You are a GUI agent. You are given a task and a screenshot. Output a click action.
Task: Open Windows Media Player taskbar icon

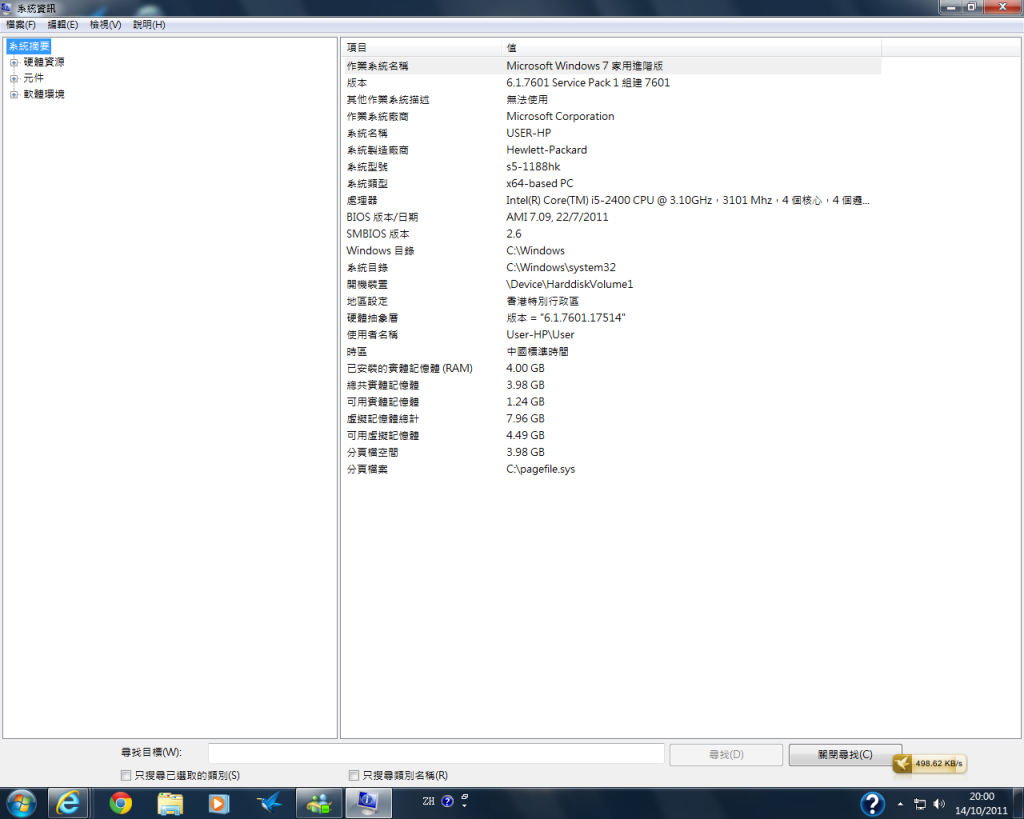pos(218,802)
